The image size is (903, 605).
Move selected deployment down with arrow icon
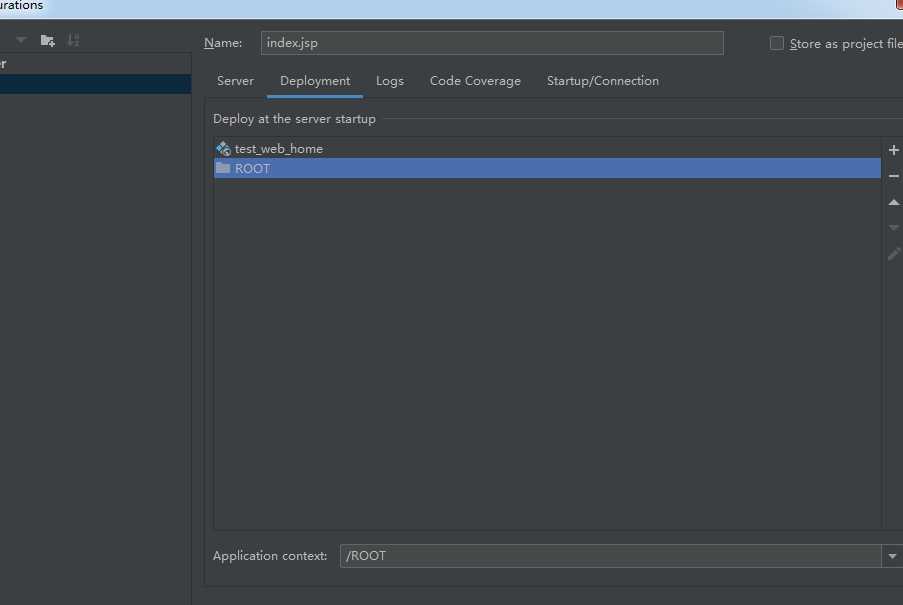tap(893, 228)
